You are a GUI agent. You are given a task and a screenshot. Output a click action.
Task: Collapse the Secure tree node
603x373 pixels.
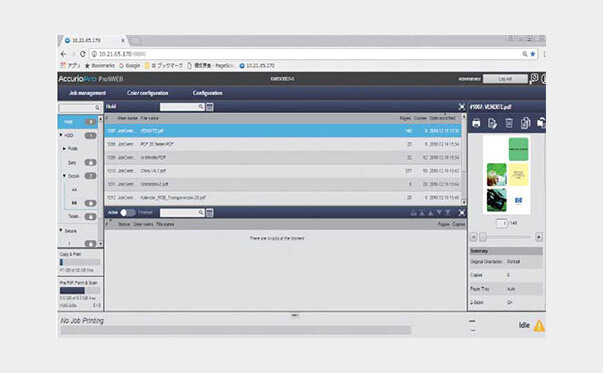point(61,230)
